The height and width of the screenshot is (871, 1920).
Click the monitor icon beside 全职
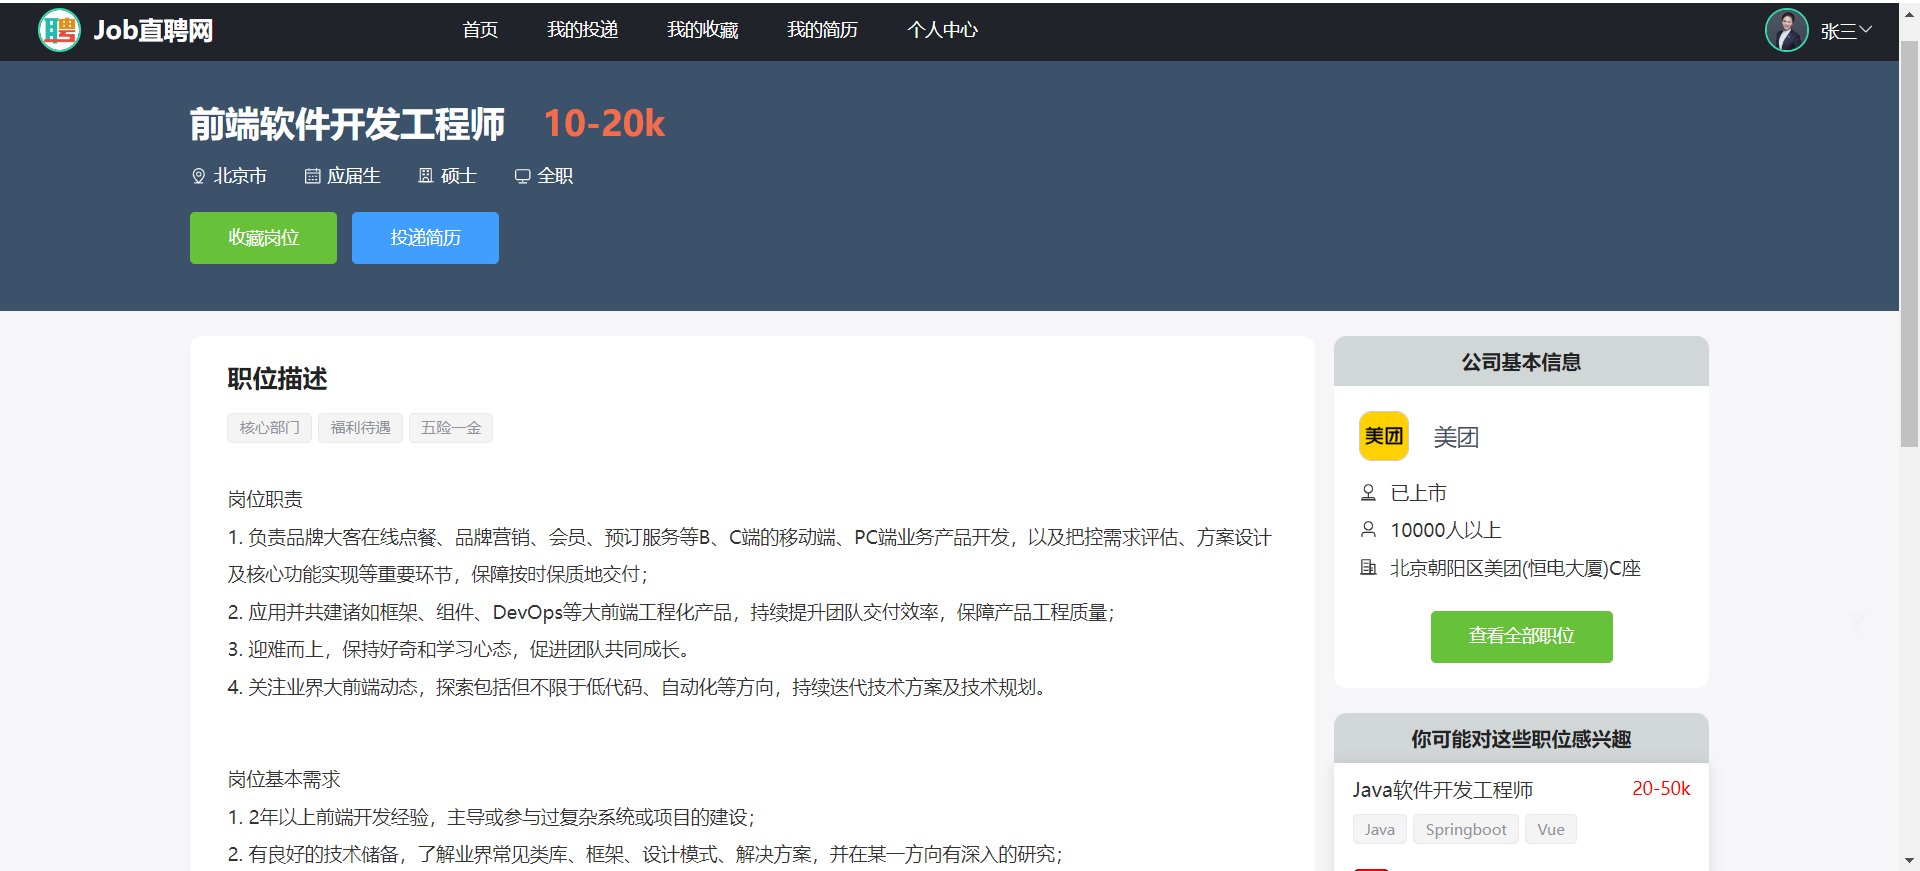(522, 176)
